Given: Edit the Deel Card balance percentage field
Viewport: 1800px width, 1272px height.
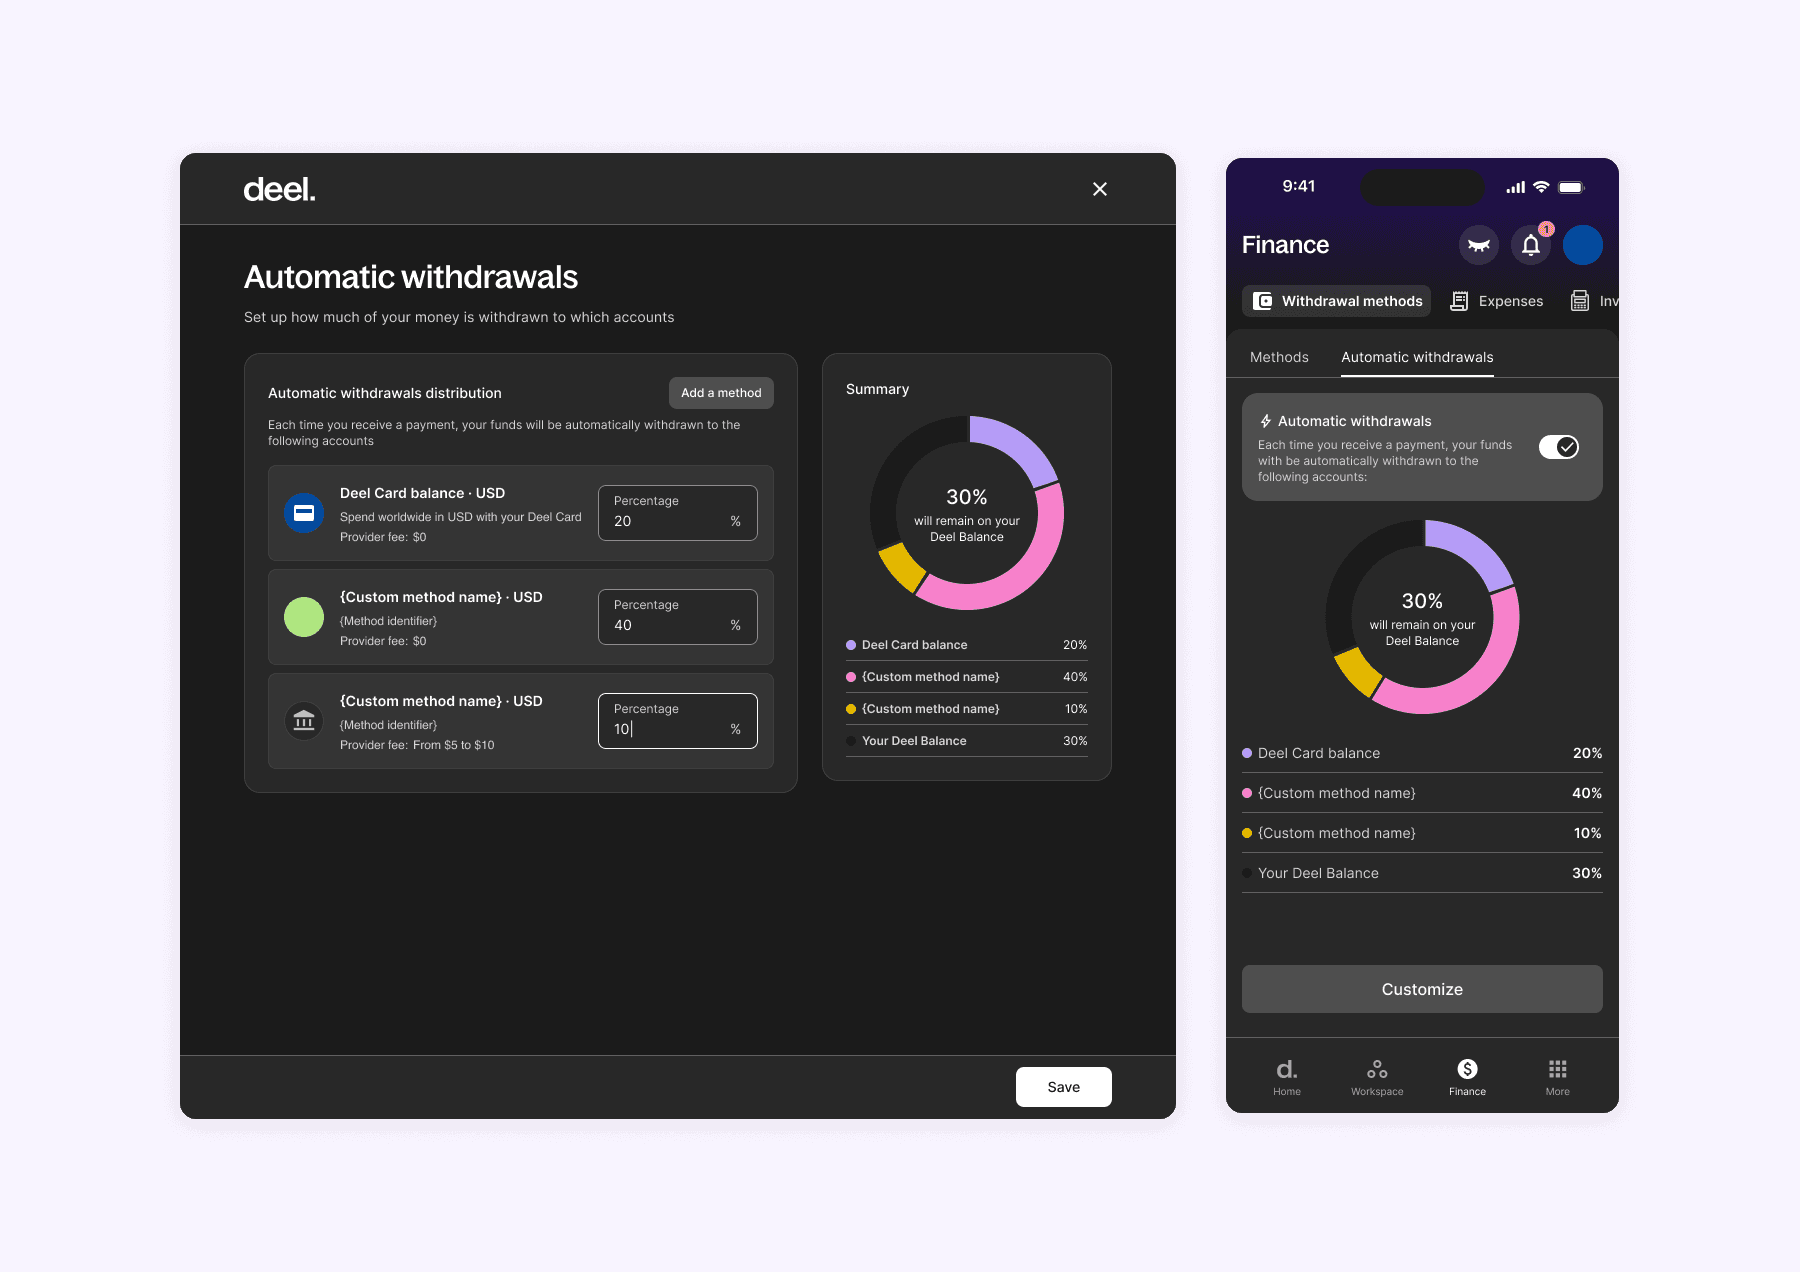Looking at the screenshot, I should (x=678, y=513).
